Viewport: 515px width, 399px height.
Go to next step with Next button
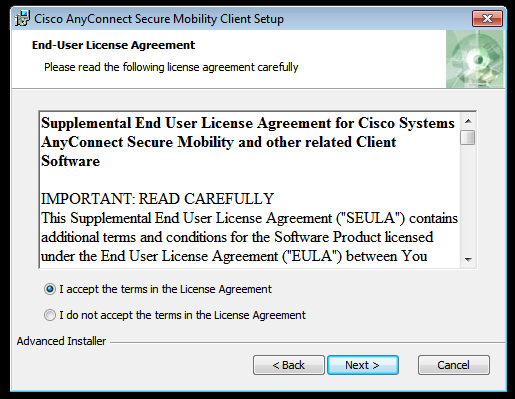click(x=363, y=365)
